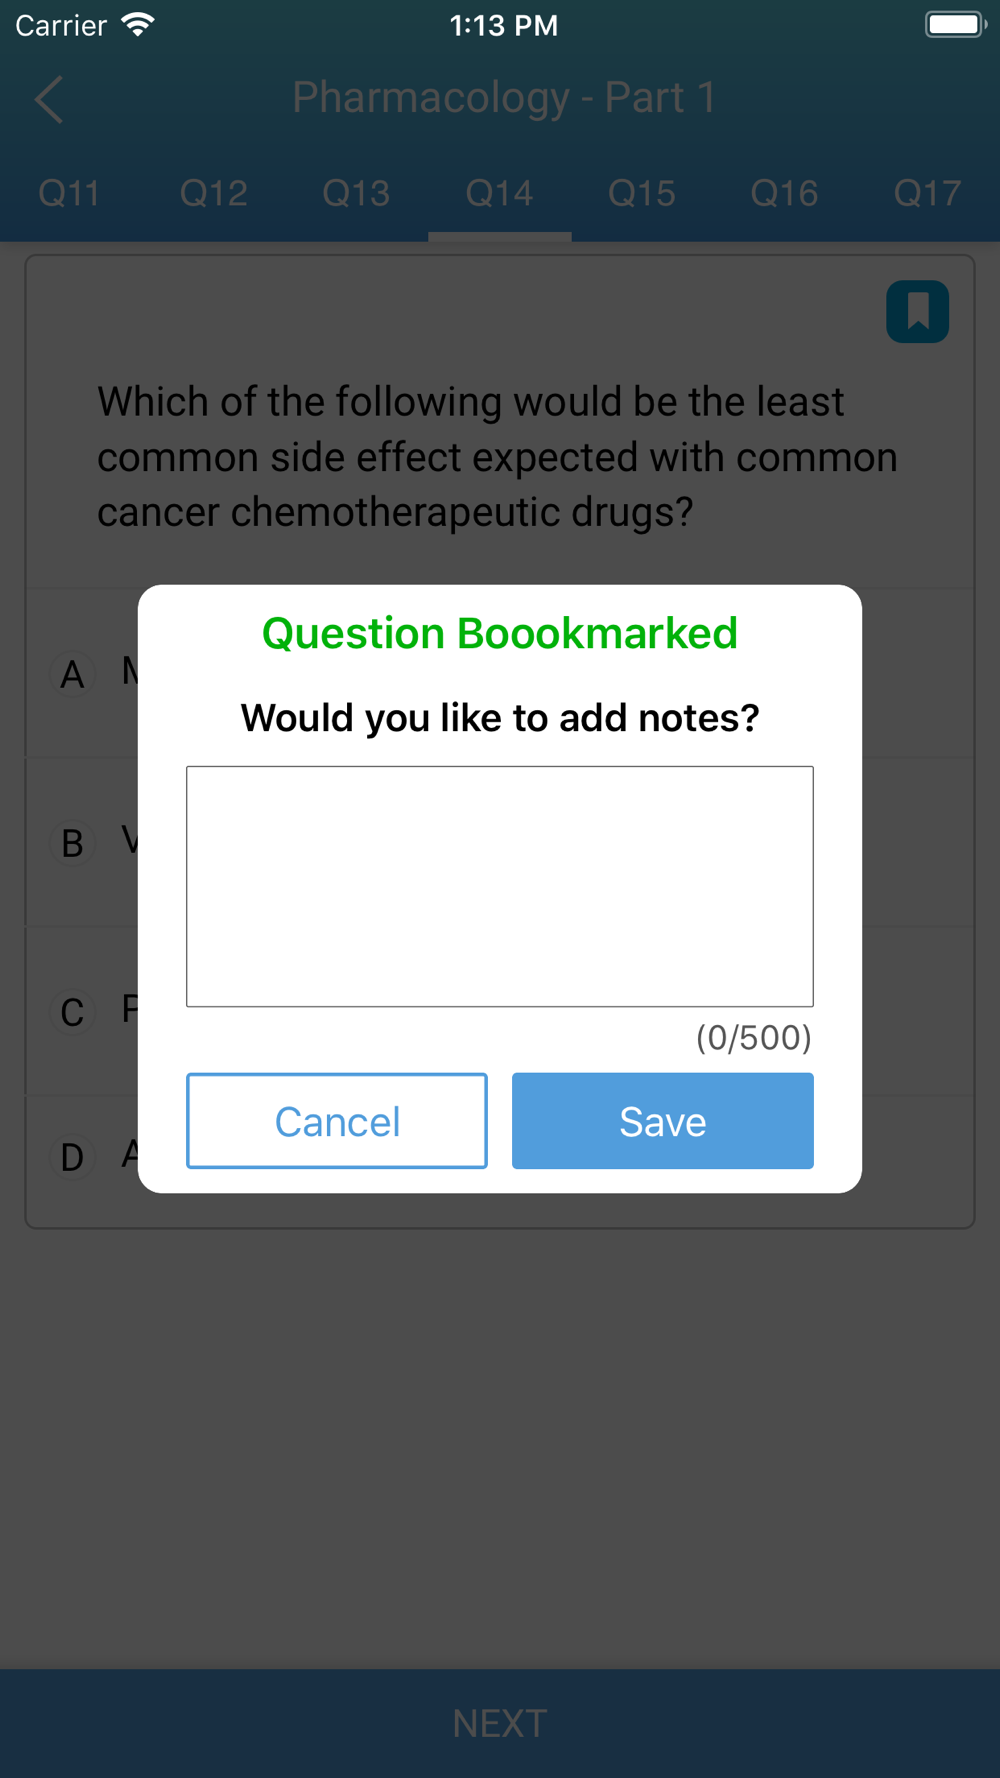Open the Q17 question tab
This screenshot has width=1000, height=1778.
[x=928, y=193]
